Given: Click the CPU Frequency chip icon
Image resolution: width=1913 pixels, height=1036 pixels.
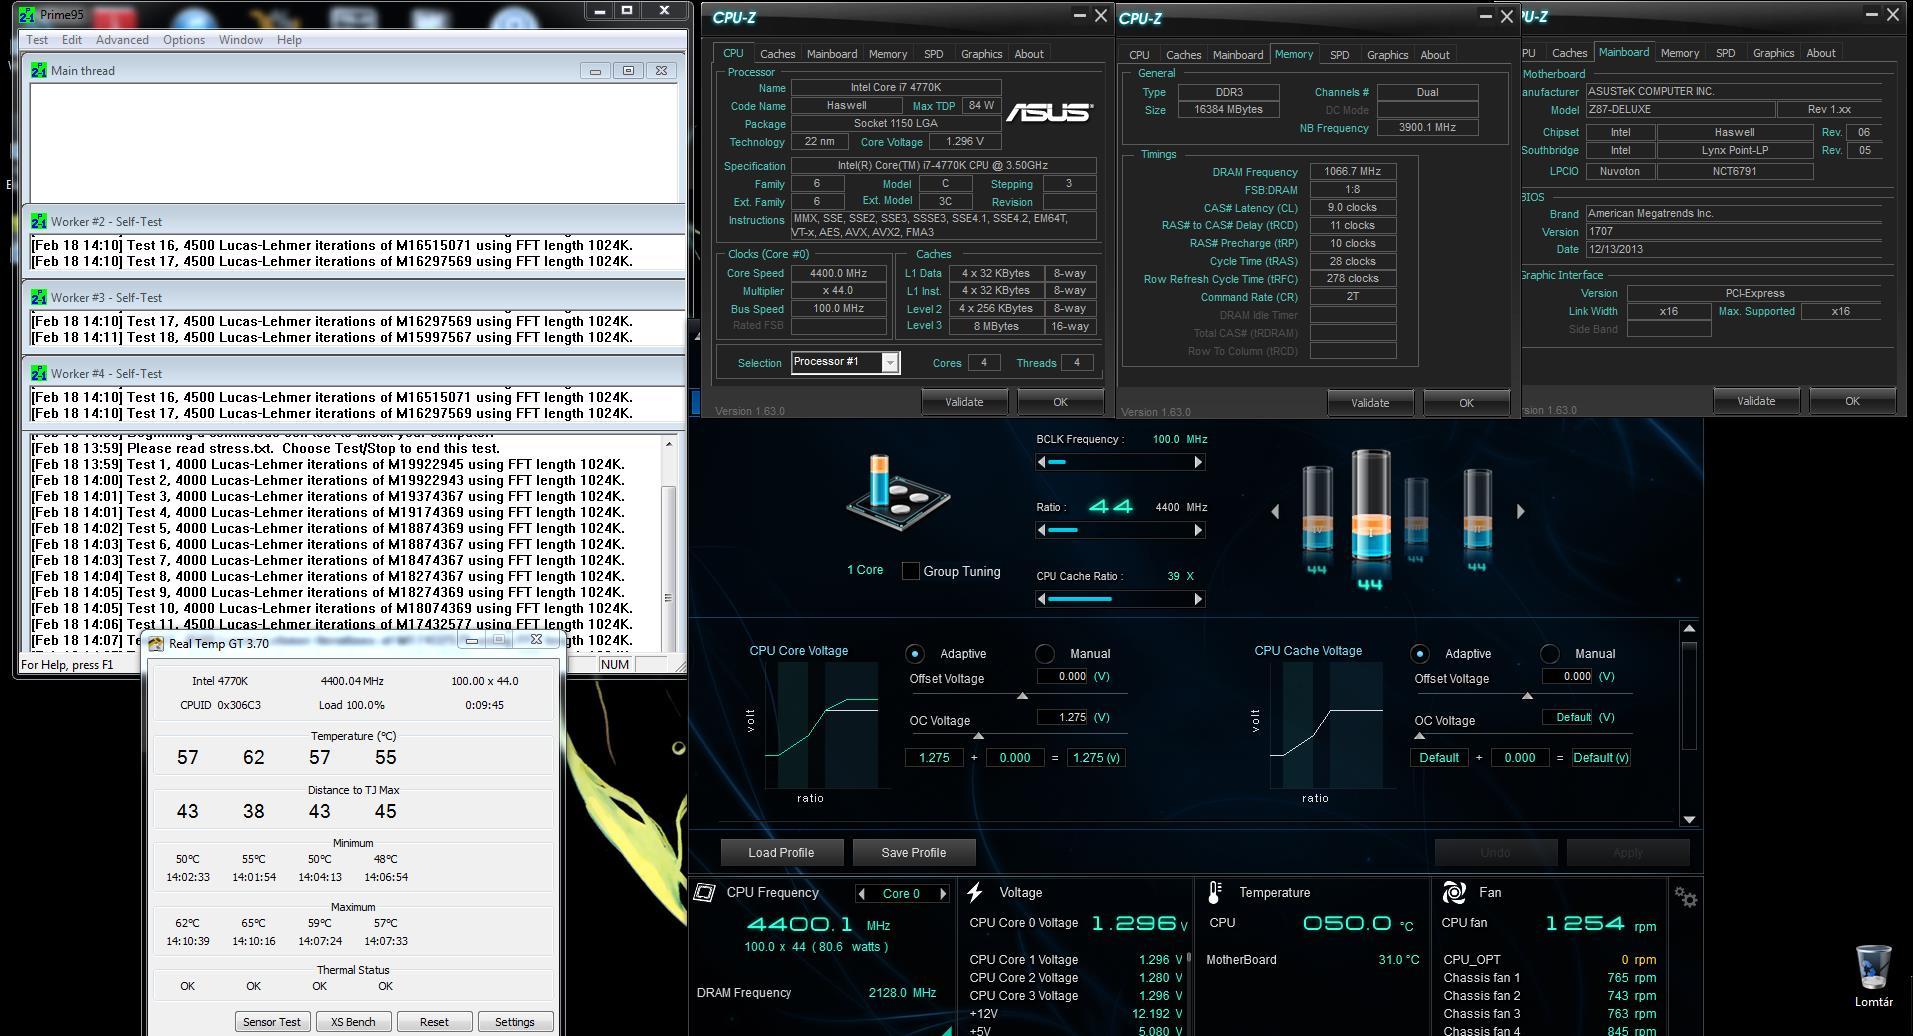Looking at the screenshot, I should coord(705,893).
